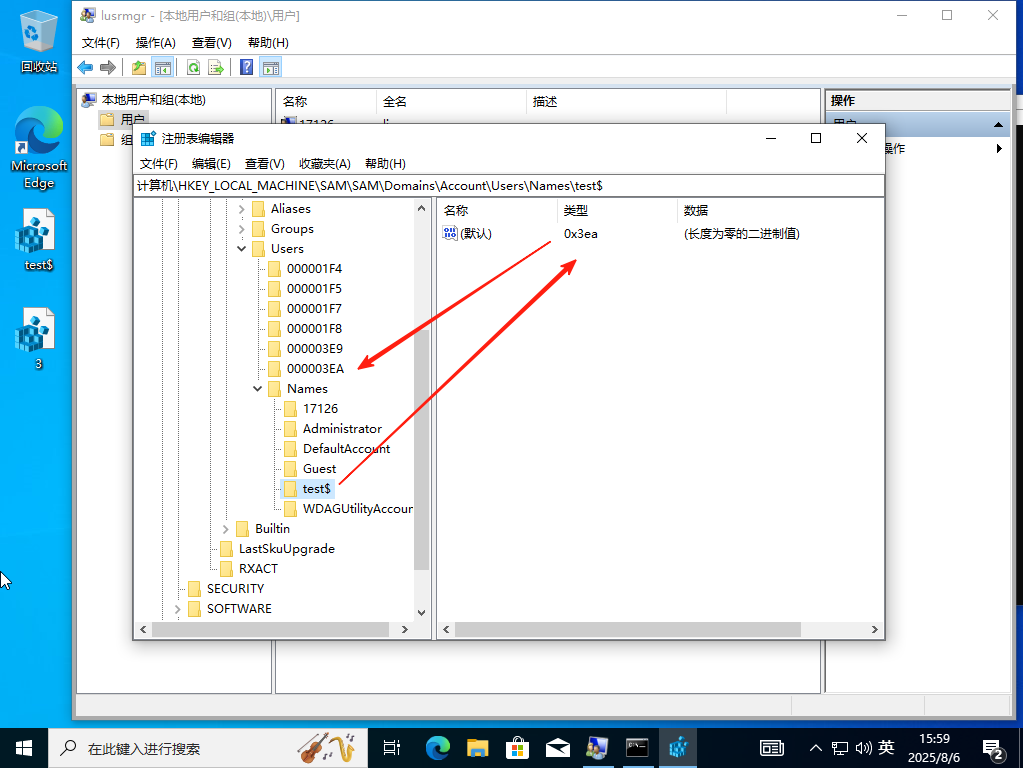Expand the SOFTWARE registry hive

click(177, 609)
